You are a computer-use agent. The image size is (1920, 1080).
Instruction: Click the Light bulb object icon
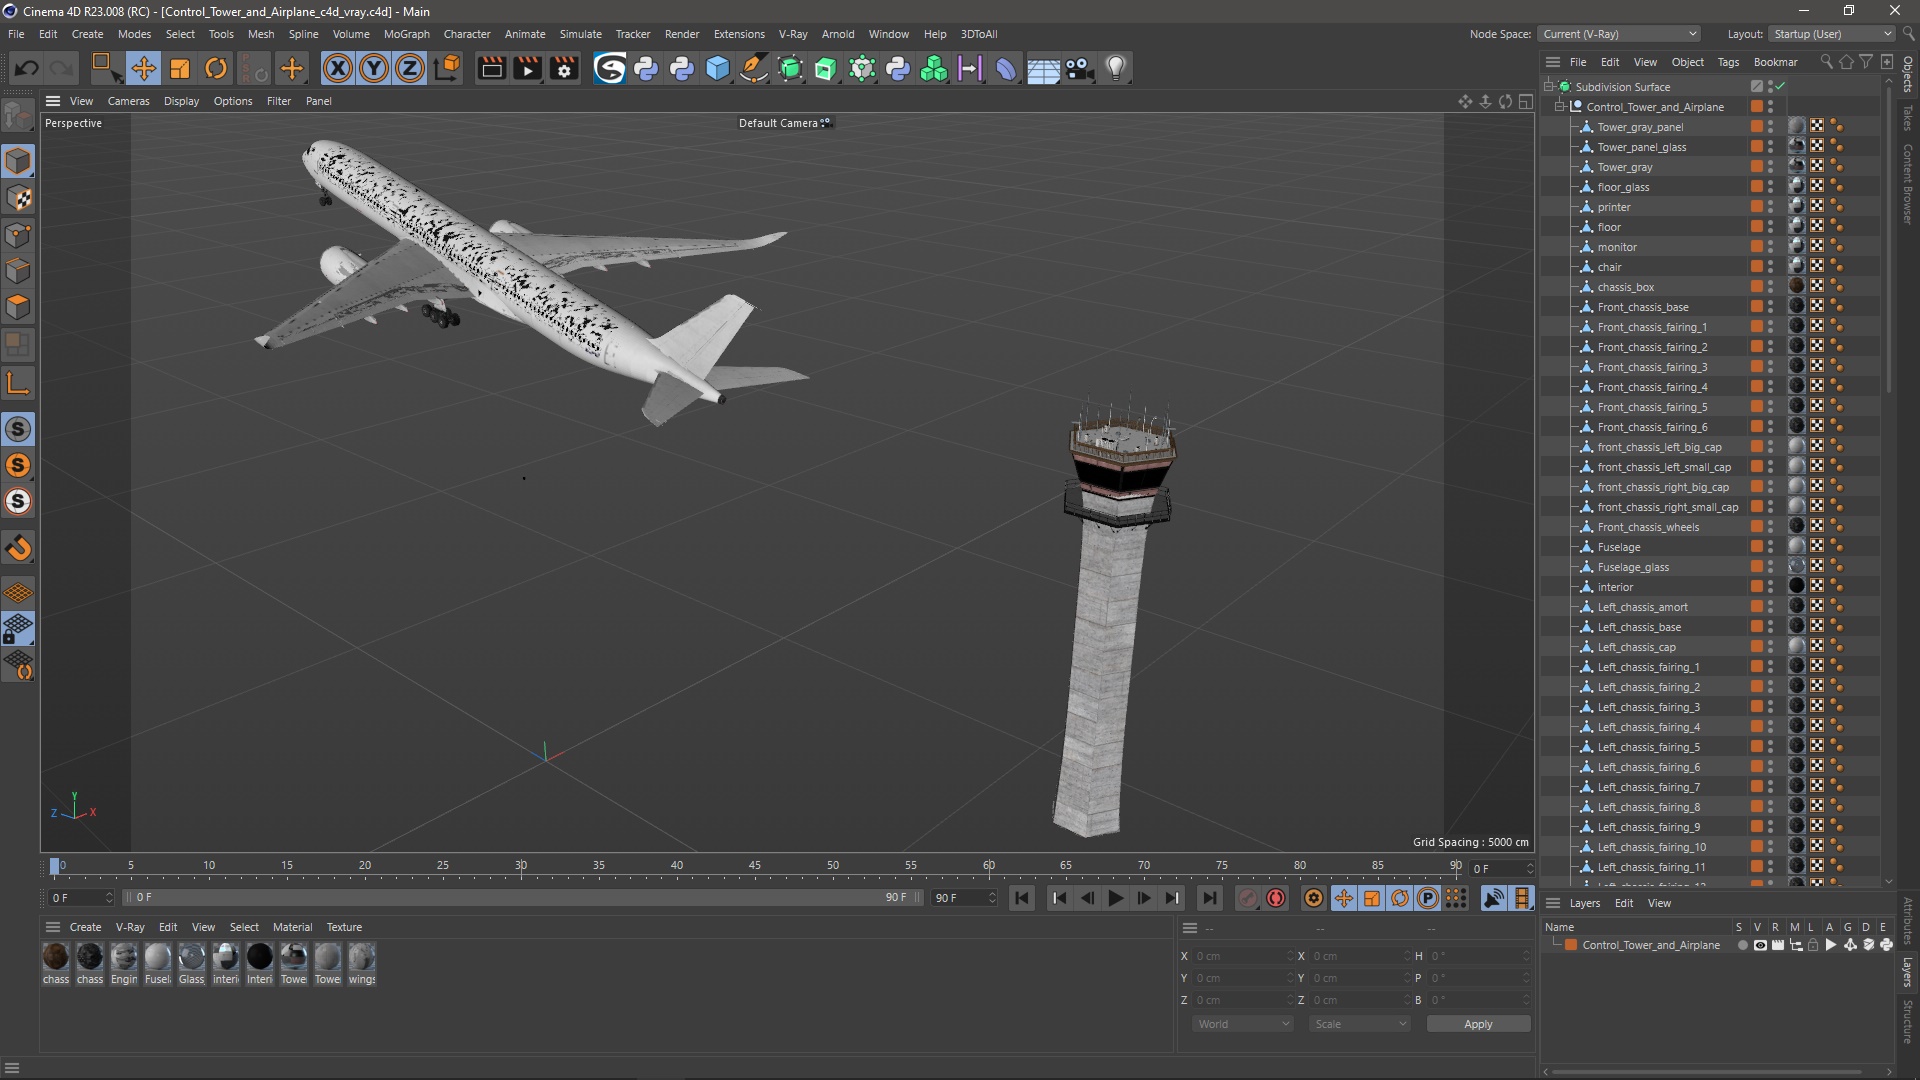pos(1116,68)
